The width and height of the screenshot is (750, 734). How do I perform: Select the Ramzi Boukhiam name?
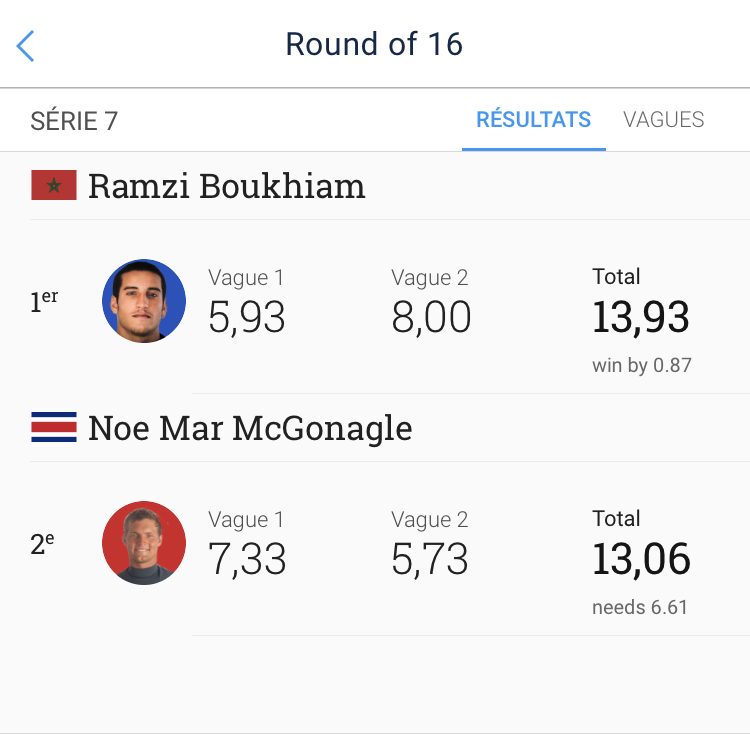click(x=226, y=186)
